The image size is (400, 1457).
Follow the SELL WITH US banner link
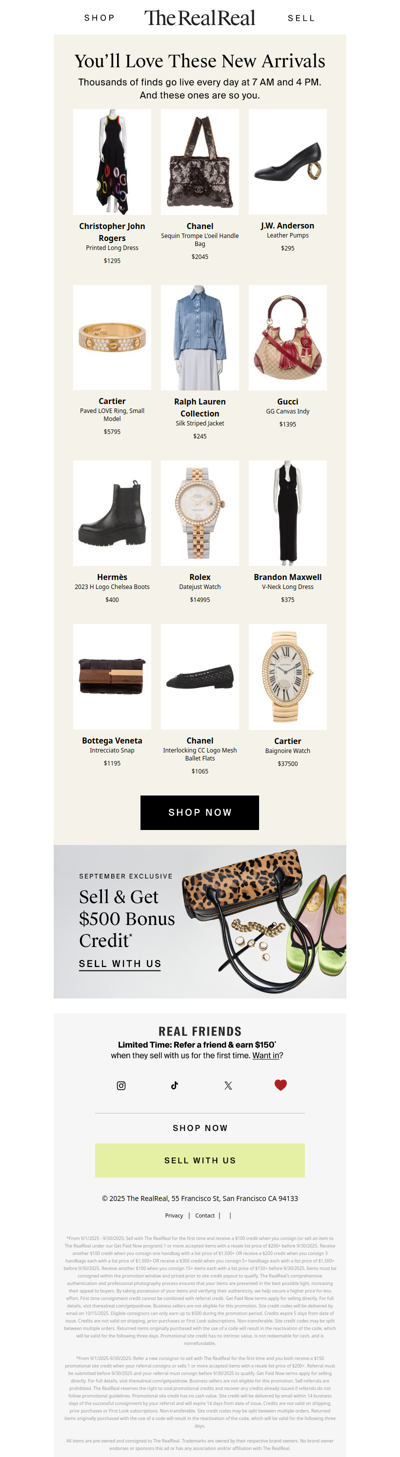[120, 964]
